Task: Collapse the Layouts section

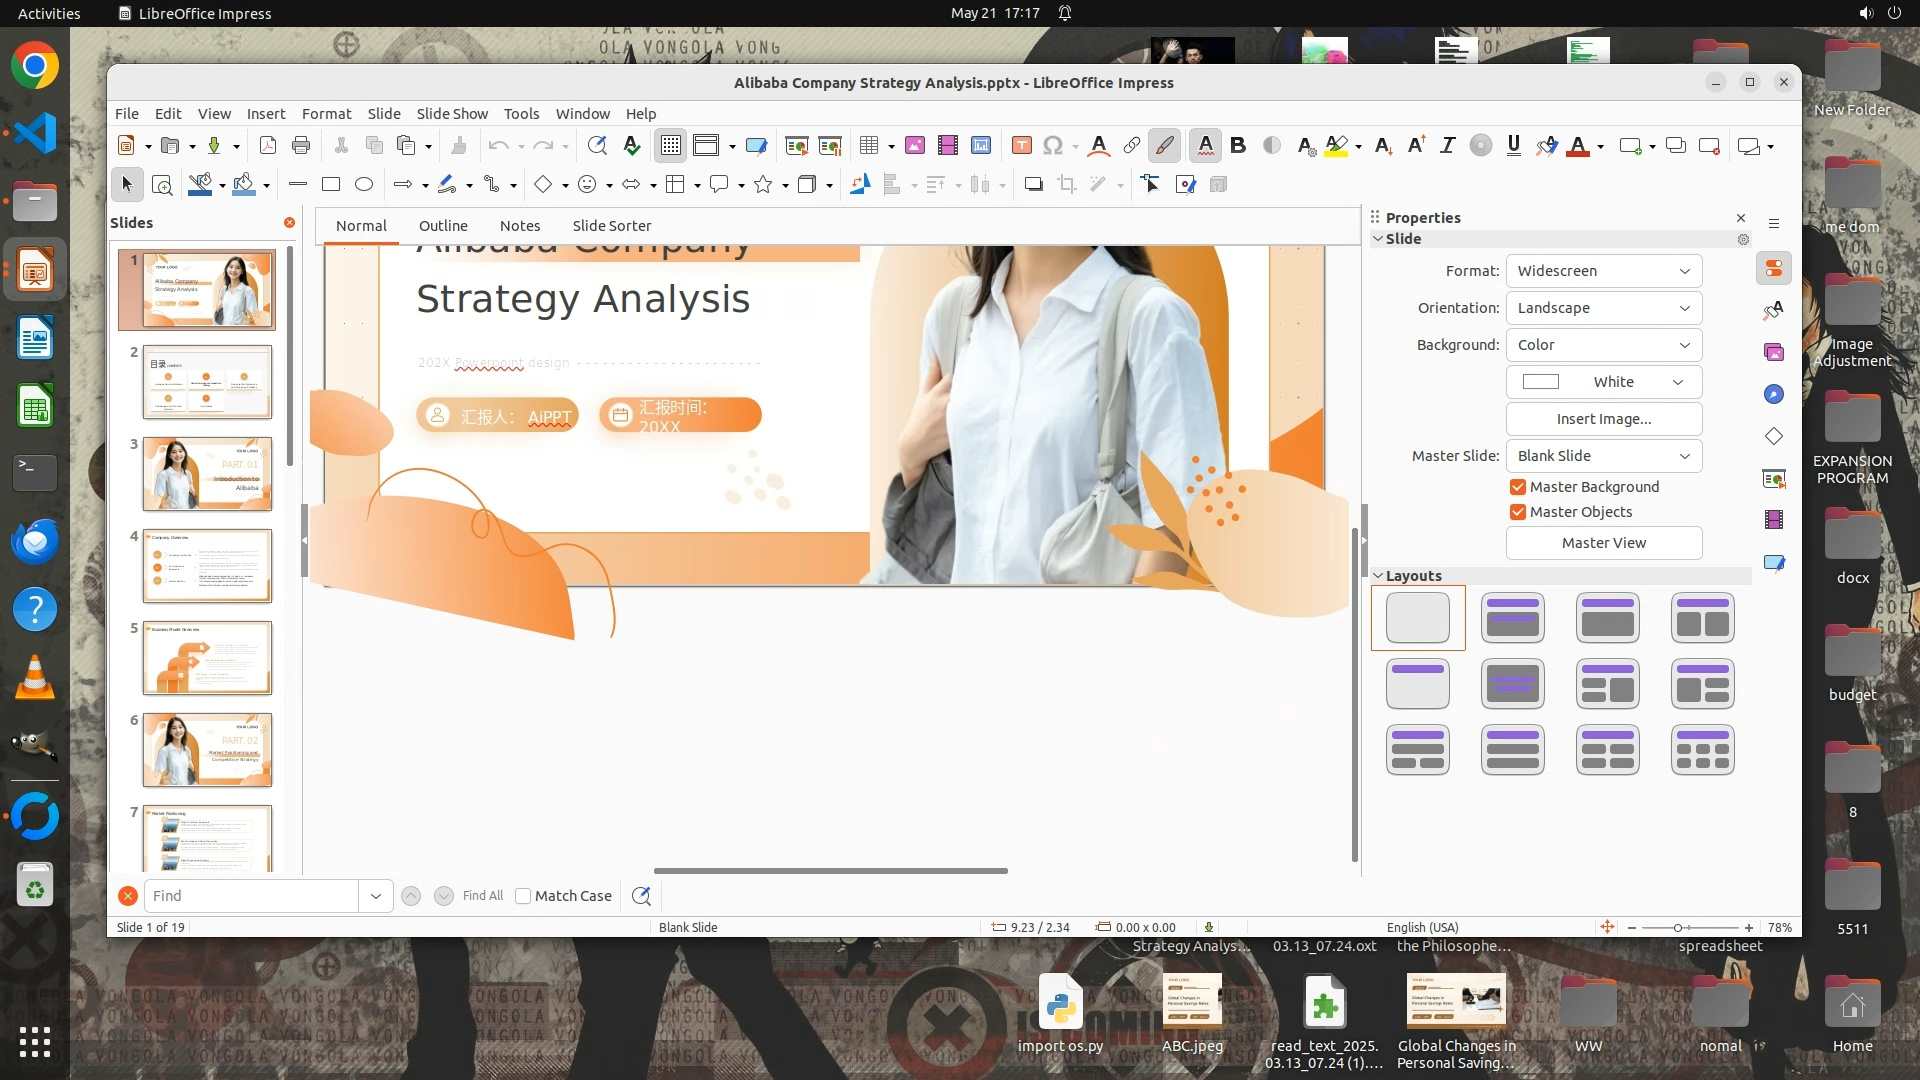Action: (x=1378, y=576)
